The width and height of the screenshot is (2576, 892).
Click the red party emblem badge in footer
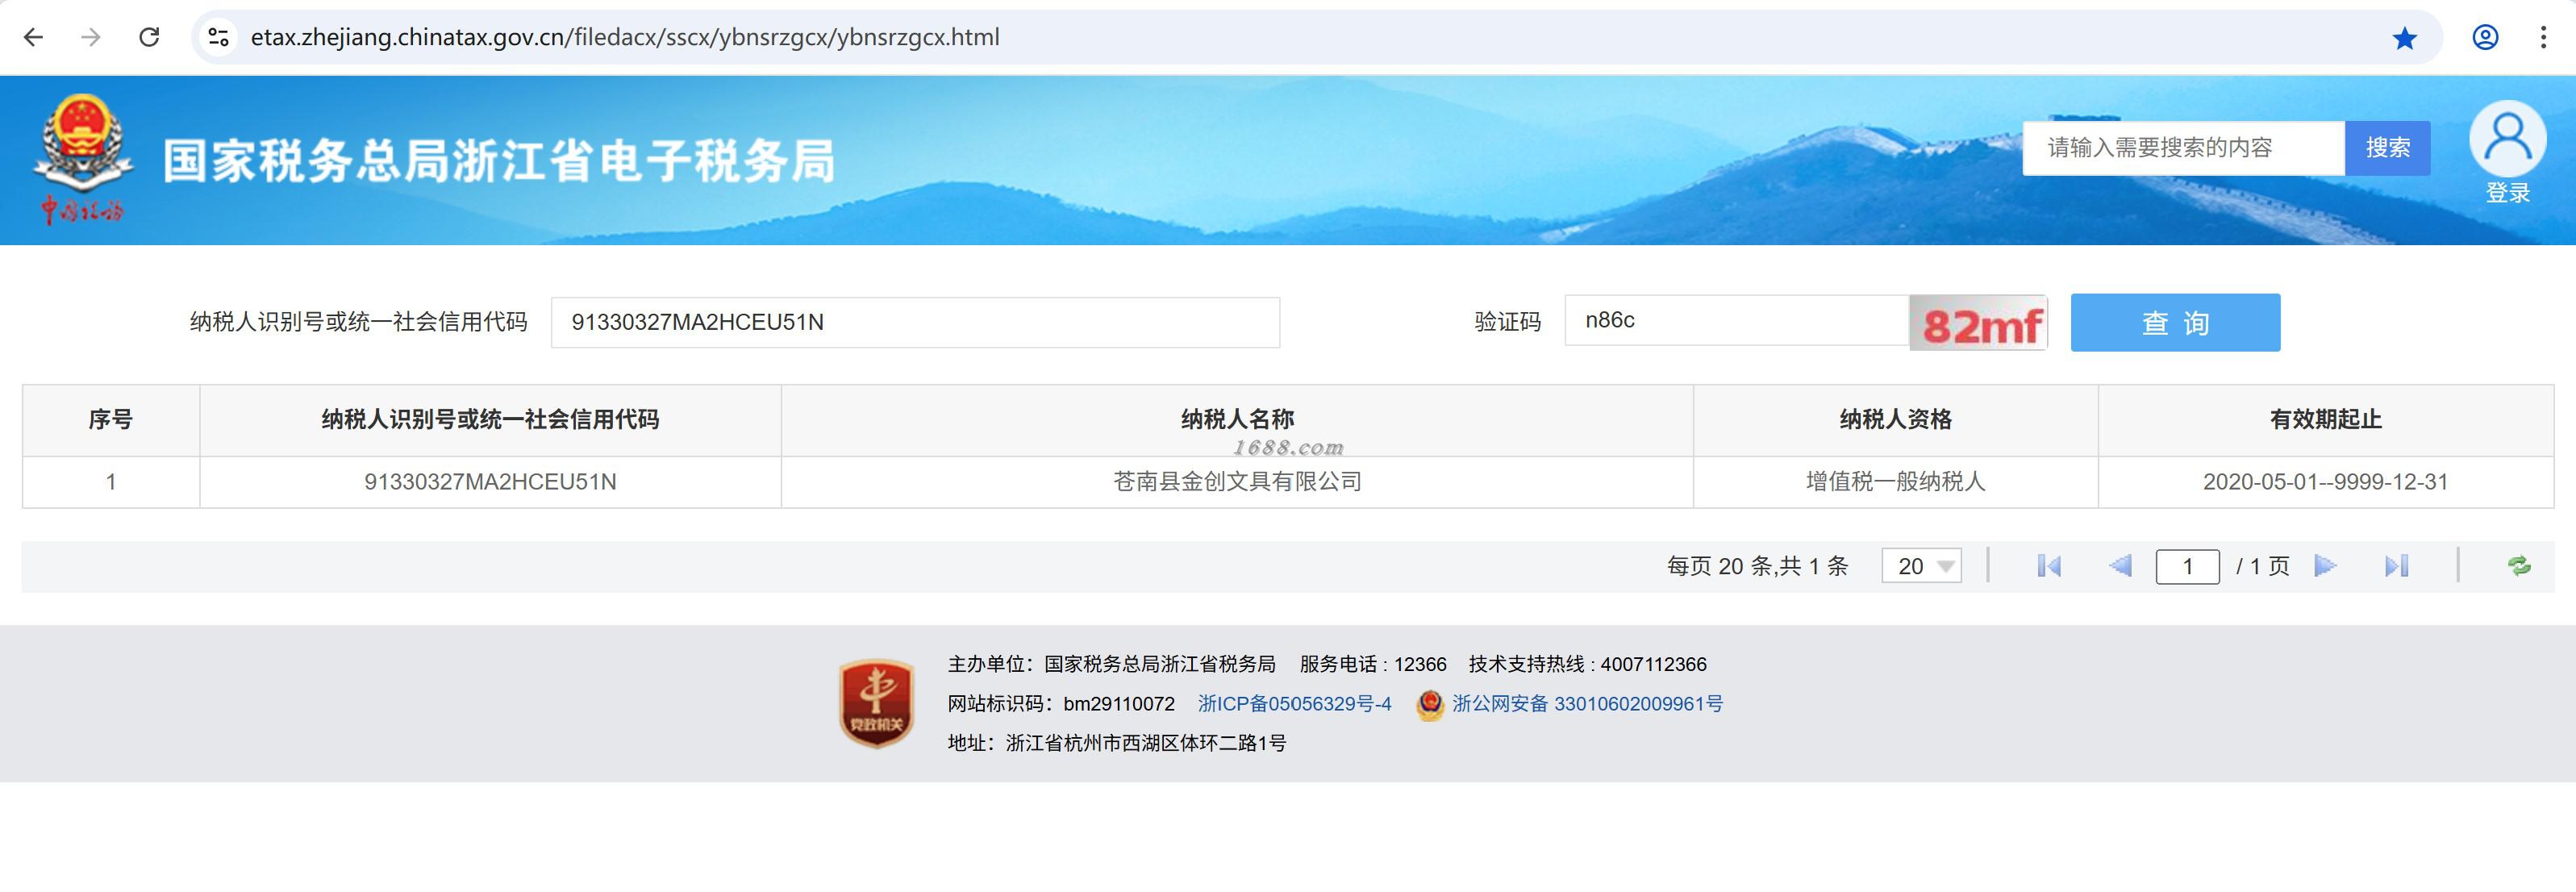click(x=876, y=703)
